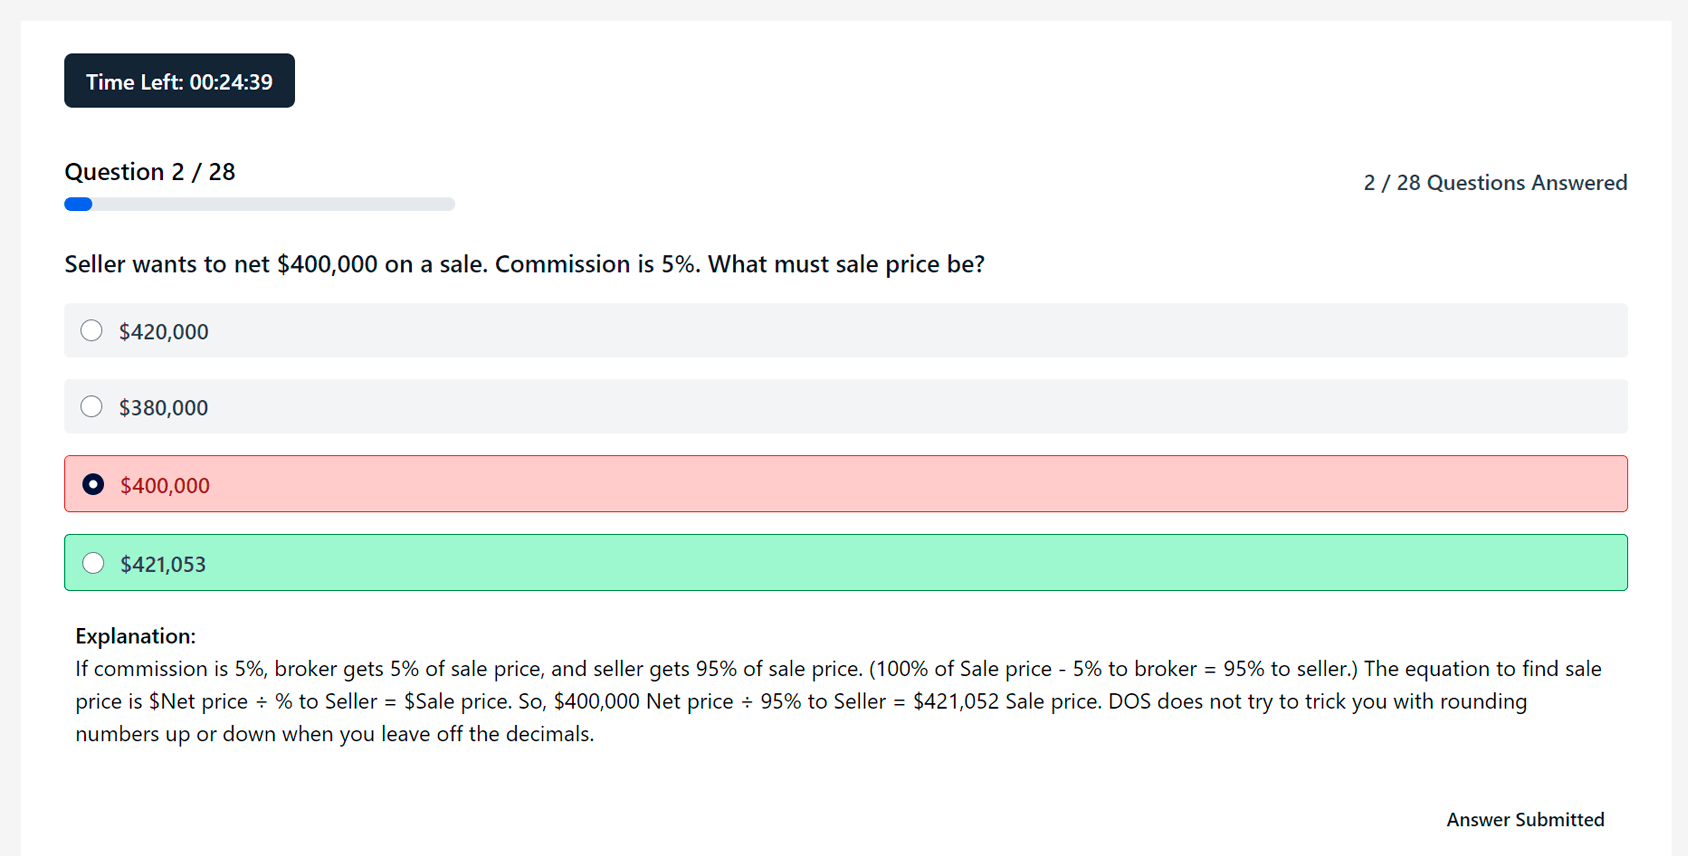The width and height of the screenshot is (1688, 856).
Task: Click the seller net $400,000 question text
Action: point(524,264)
